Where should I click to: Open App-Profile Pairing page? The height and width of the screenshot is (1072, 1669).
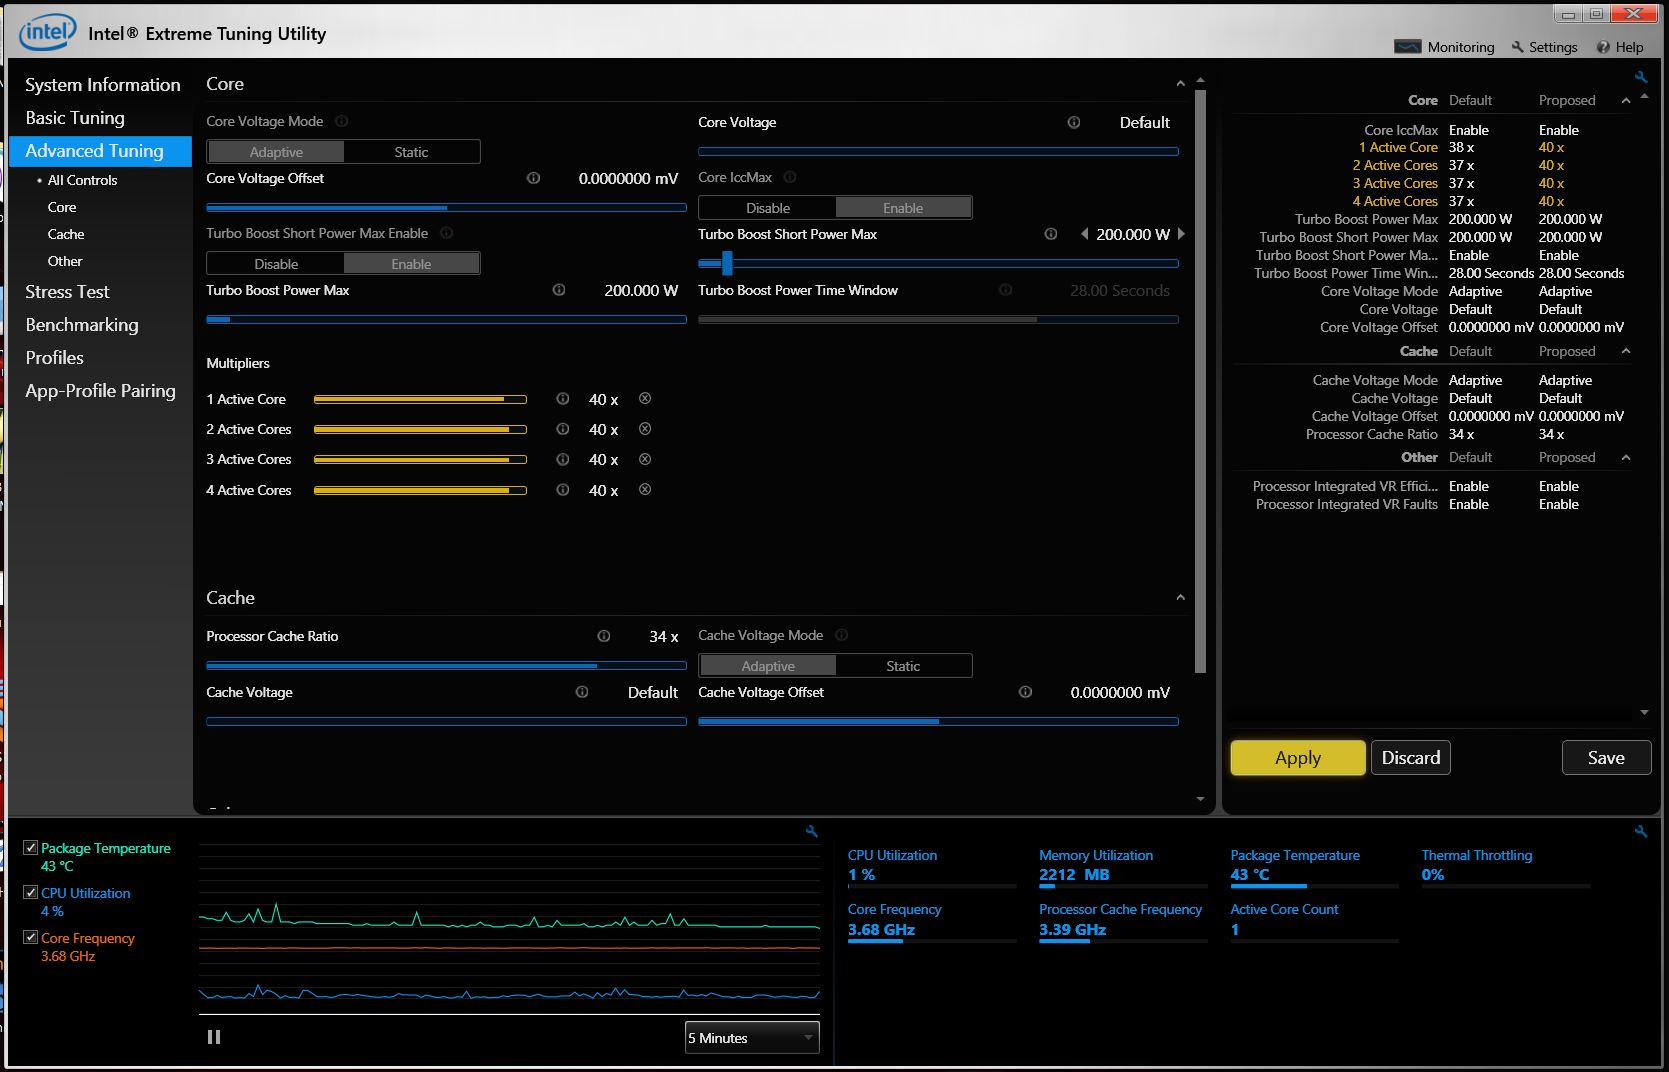tap(100, 391)
